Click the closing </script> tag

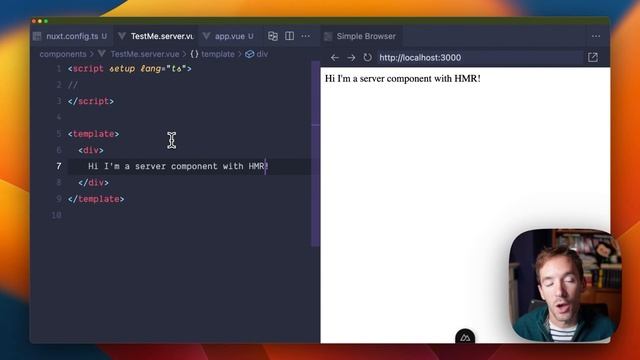(91, 101)
